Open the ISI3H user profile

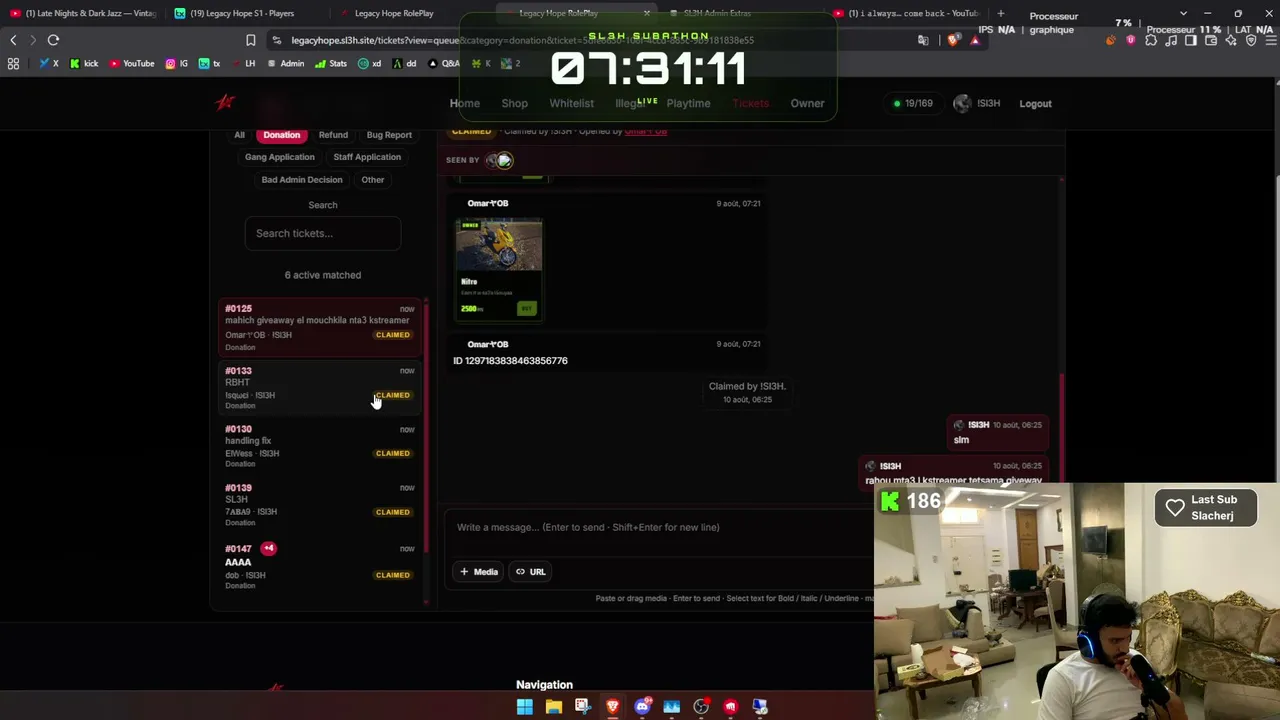pos(977,103)
